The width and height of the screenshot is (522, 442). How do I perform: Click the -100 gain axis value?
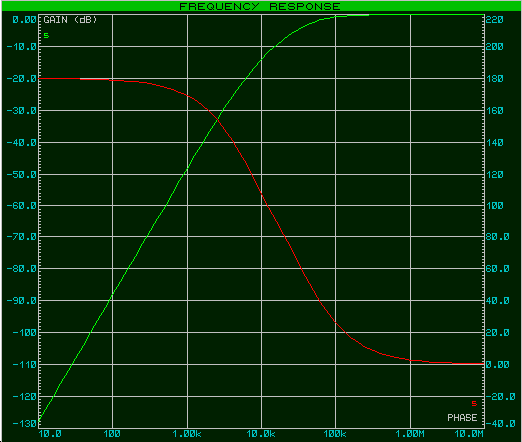[25, 333]
